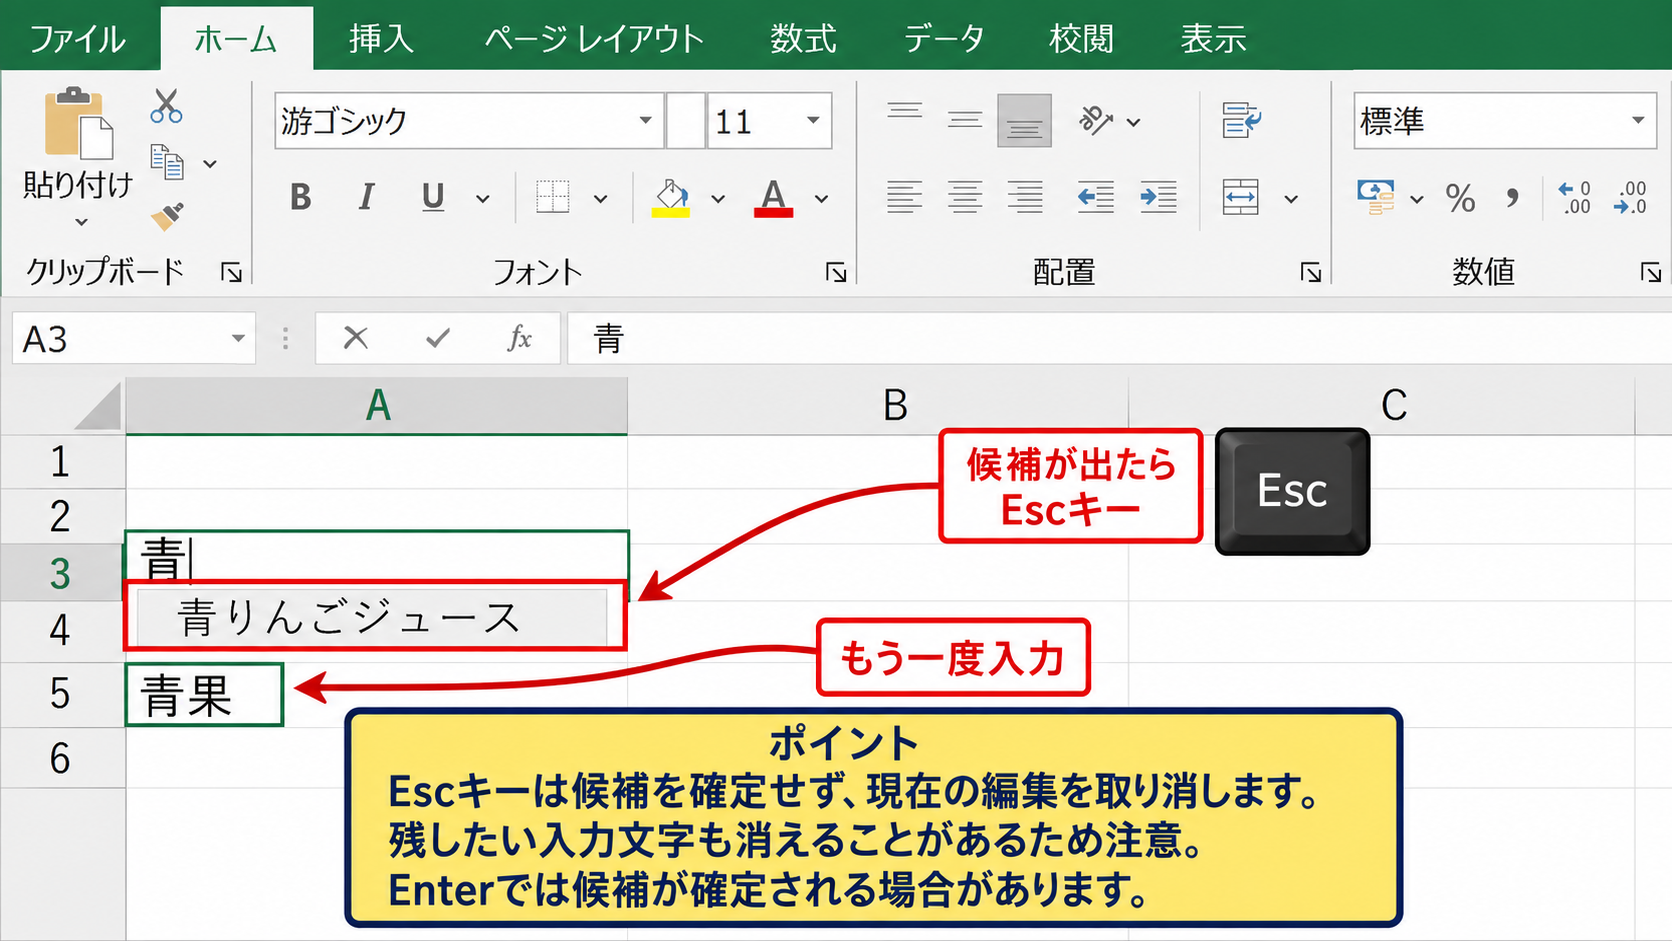Cancel entry with the X formula bar icon
Image resolution: width=1672 pixels, height=941 pixels.
[x=356, y=338]
